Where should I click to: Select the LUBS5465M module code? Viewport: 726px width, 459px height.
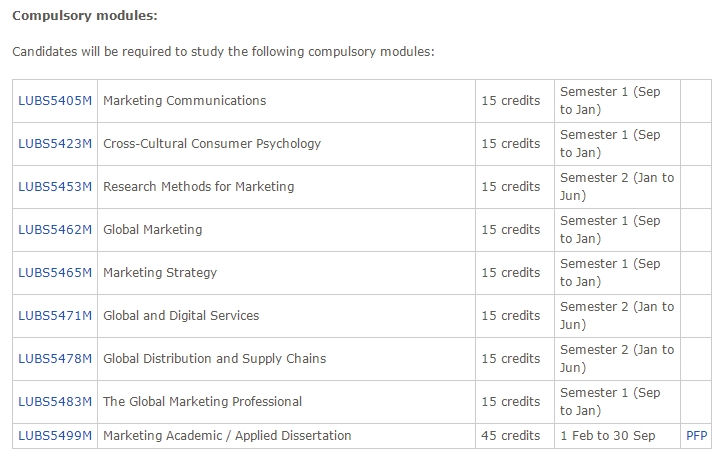click(x=55, y=273)
